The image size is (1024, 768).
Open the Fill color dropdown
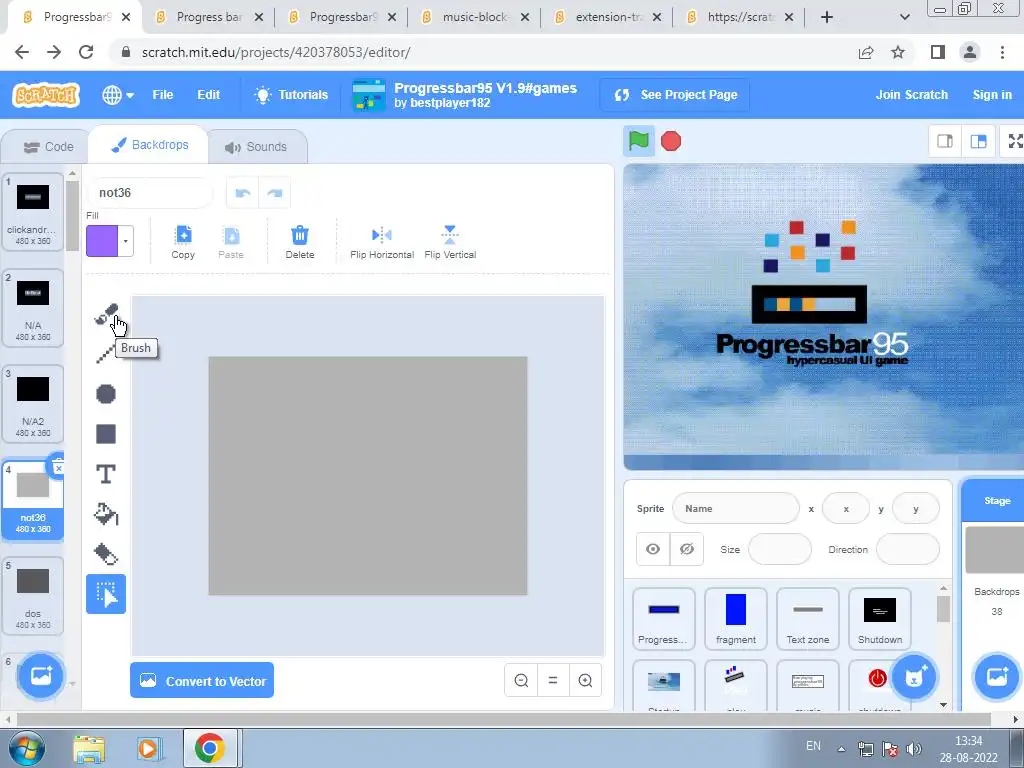[125, 241]
